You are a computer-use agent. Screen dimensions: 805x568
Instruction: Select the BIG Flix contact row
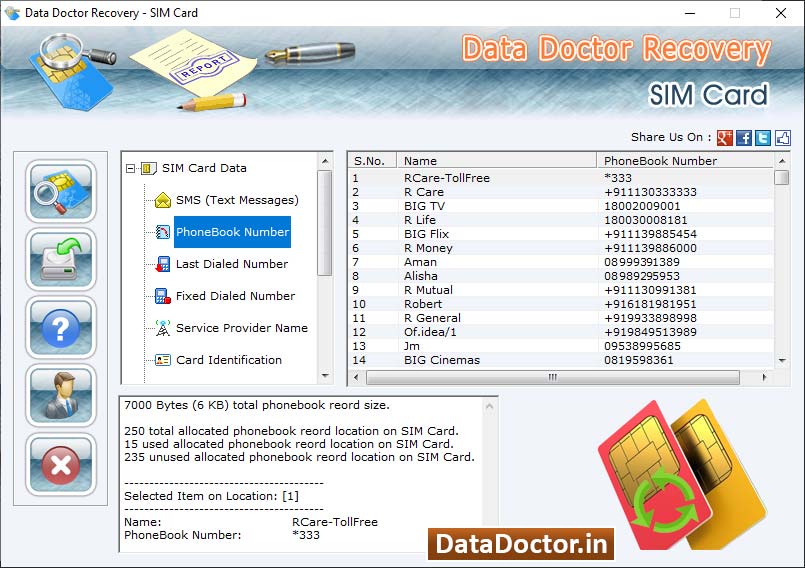coord(561,234)
